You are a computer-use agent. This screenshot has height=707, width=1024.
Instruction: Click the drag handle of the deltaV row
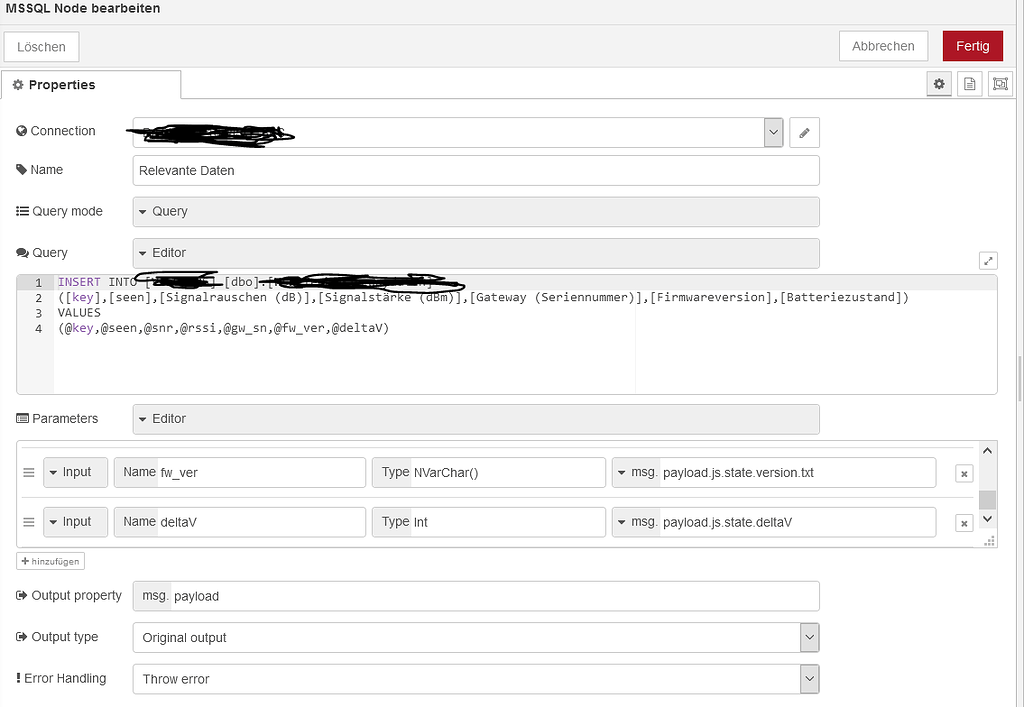click(29, 521)
